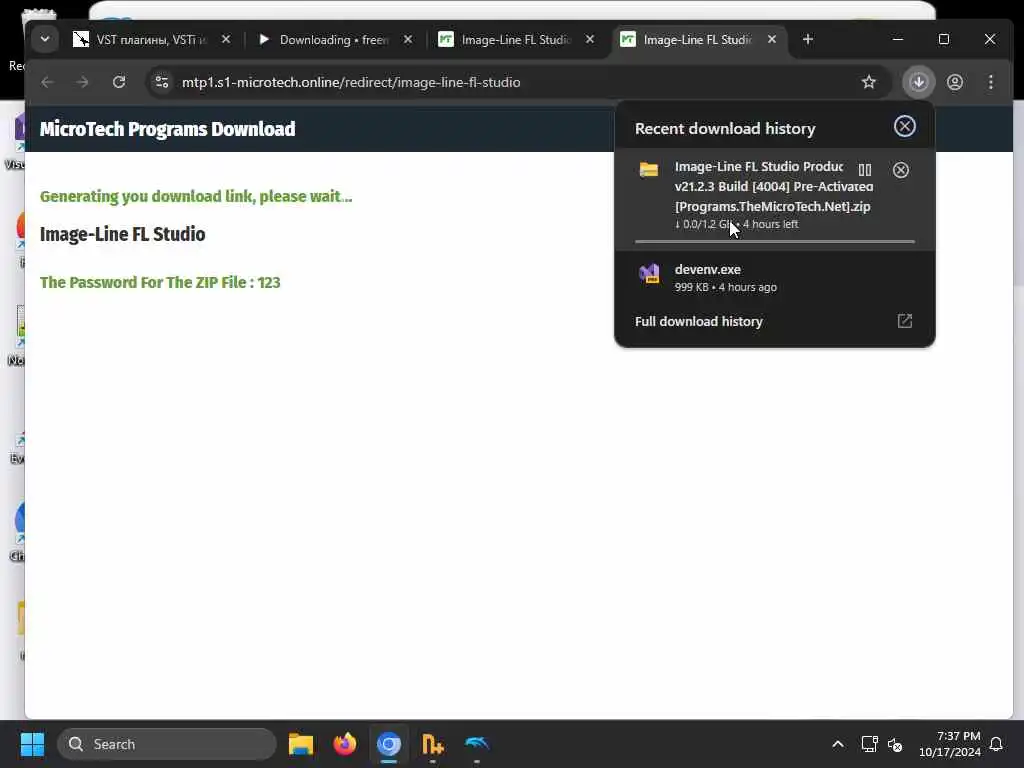Open a new browser tab
This screenshot has height=768, width=1024.
[808, 40]
